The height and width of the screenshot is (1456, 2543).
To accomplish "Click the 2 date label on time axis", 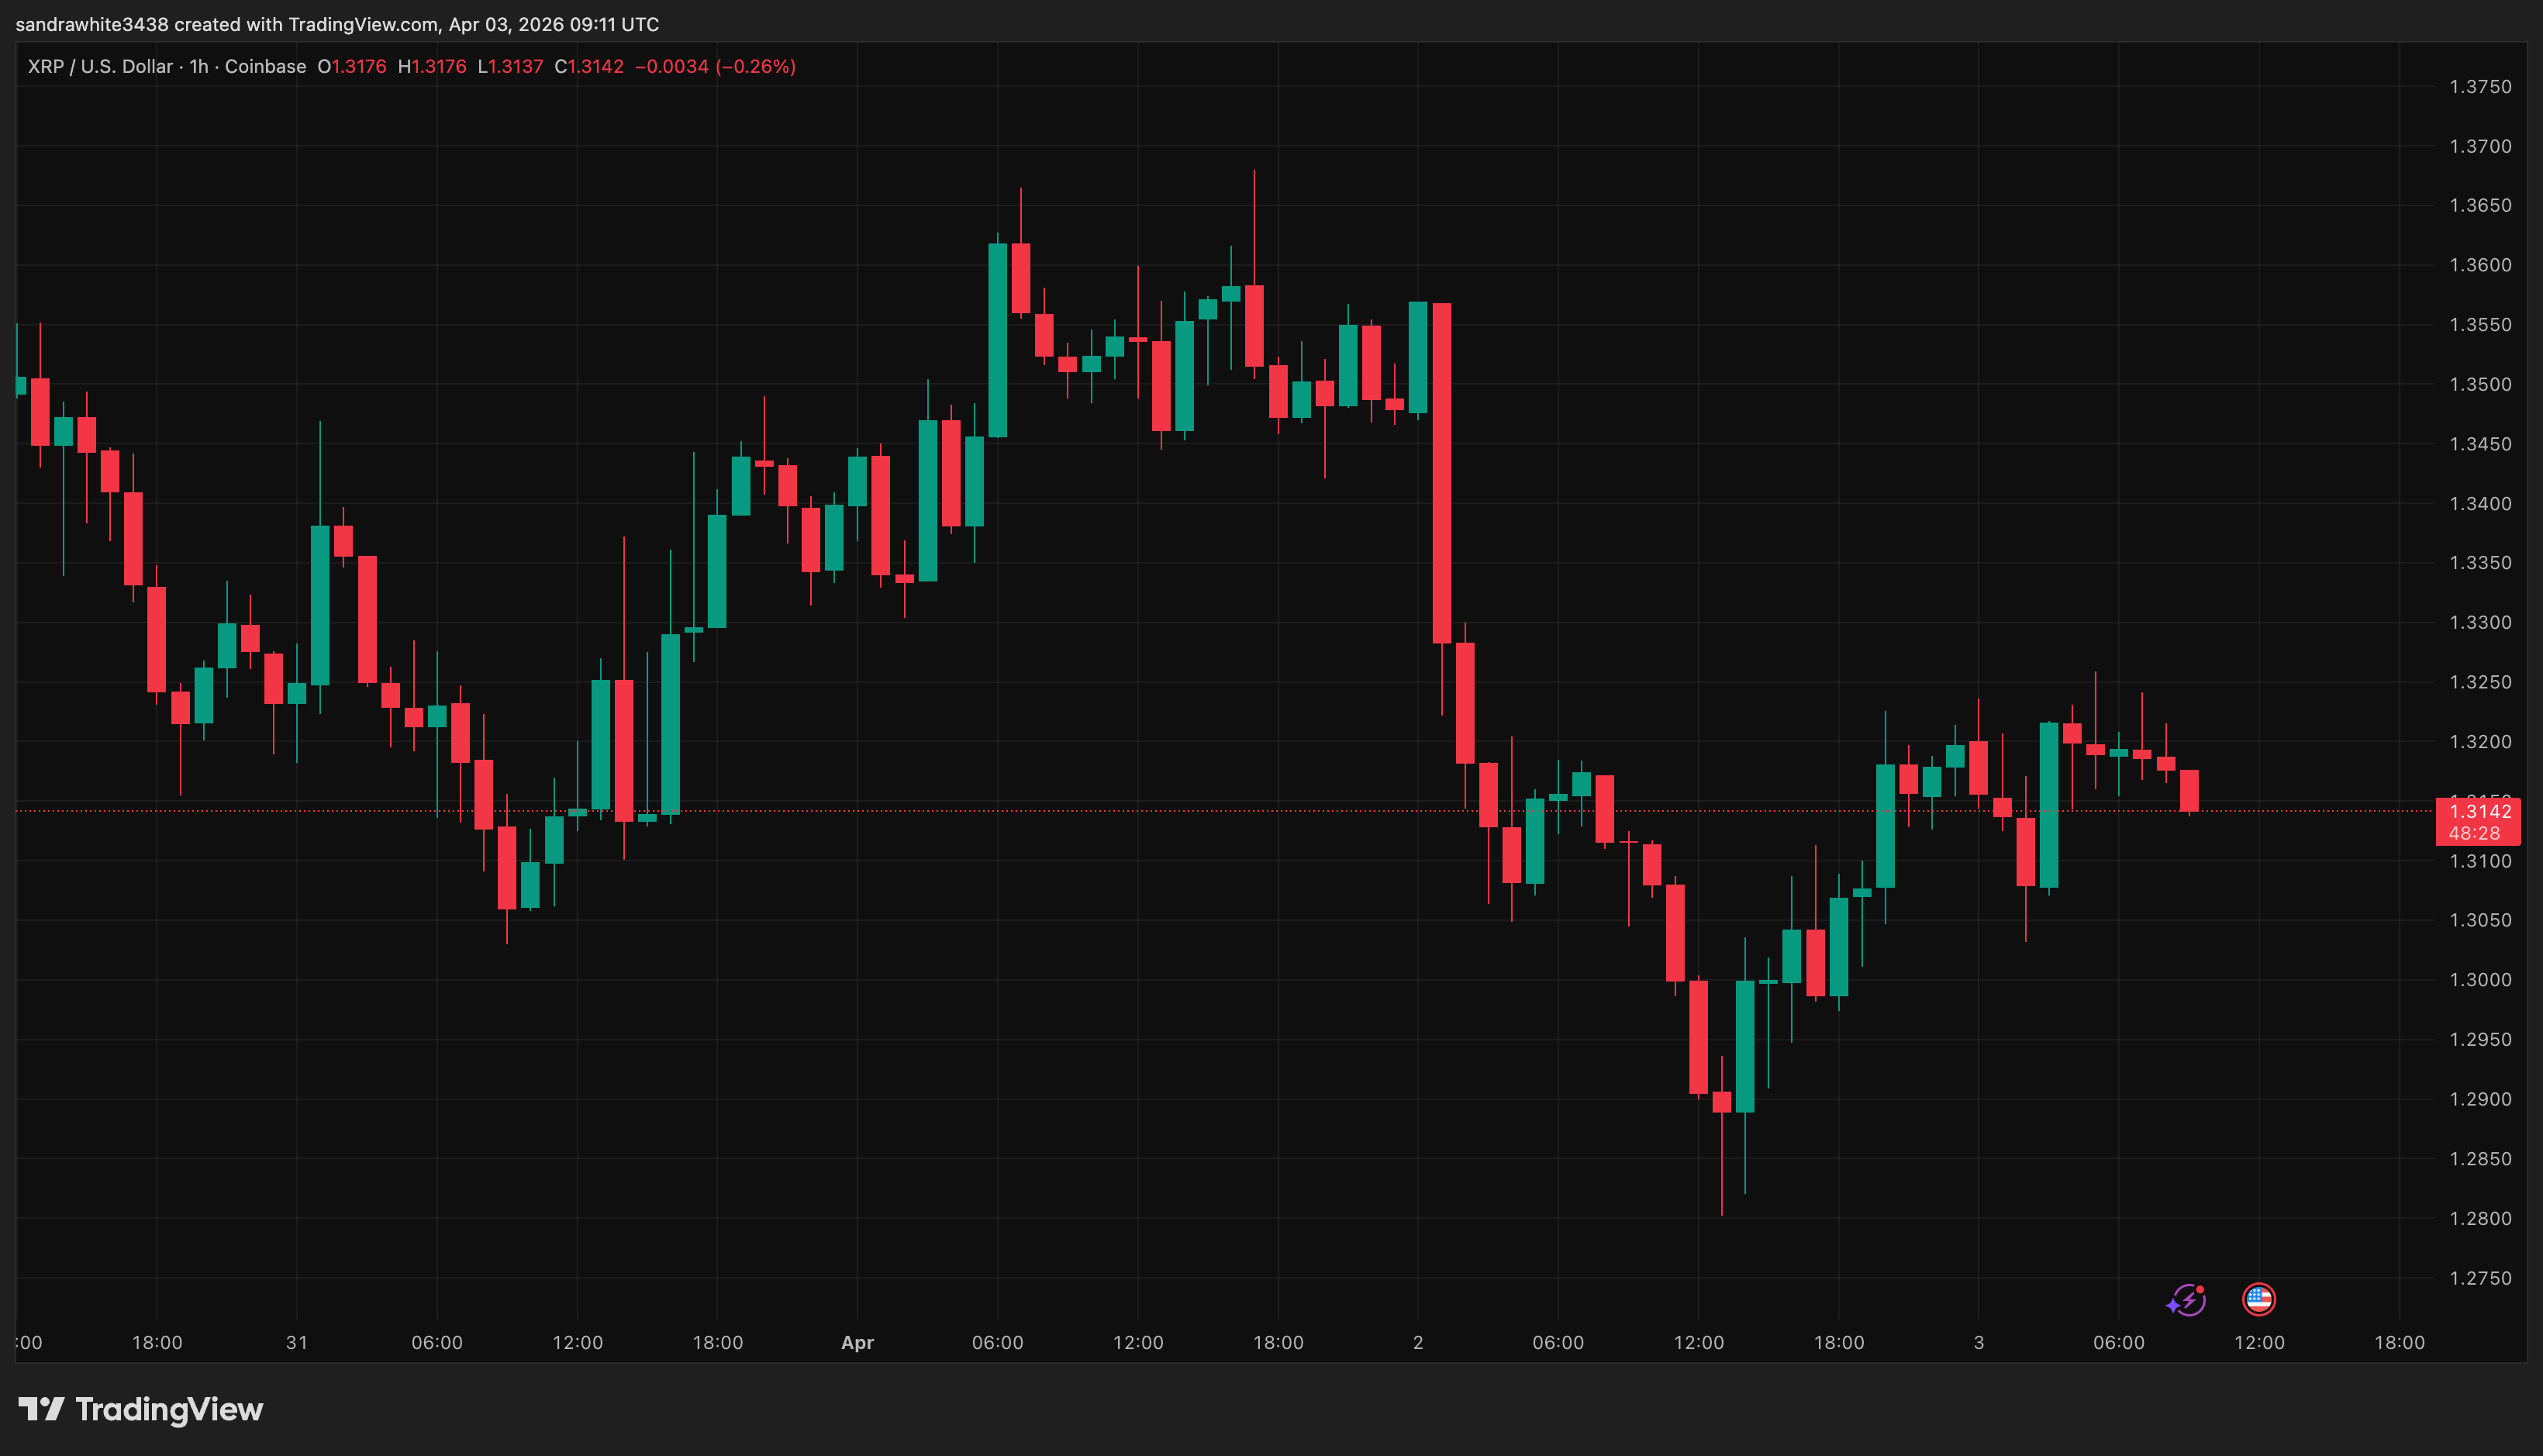I will click(1417, 1343).
